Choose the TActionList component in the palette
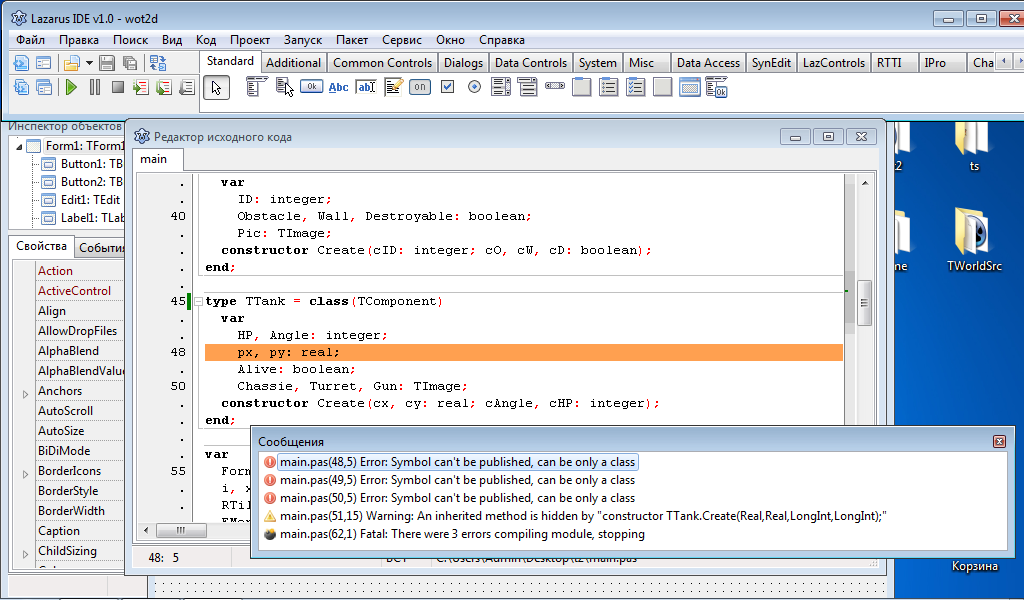1024x600 pixels. tap(716, 87)
